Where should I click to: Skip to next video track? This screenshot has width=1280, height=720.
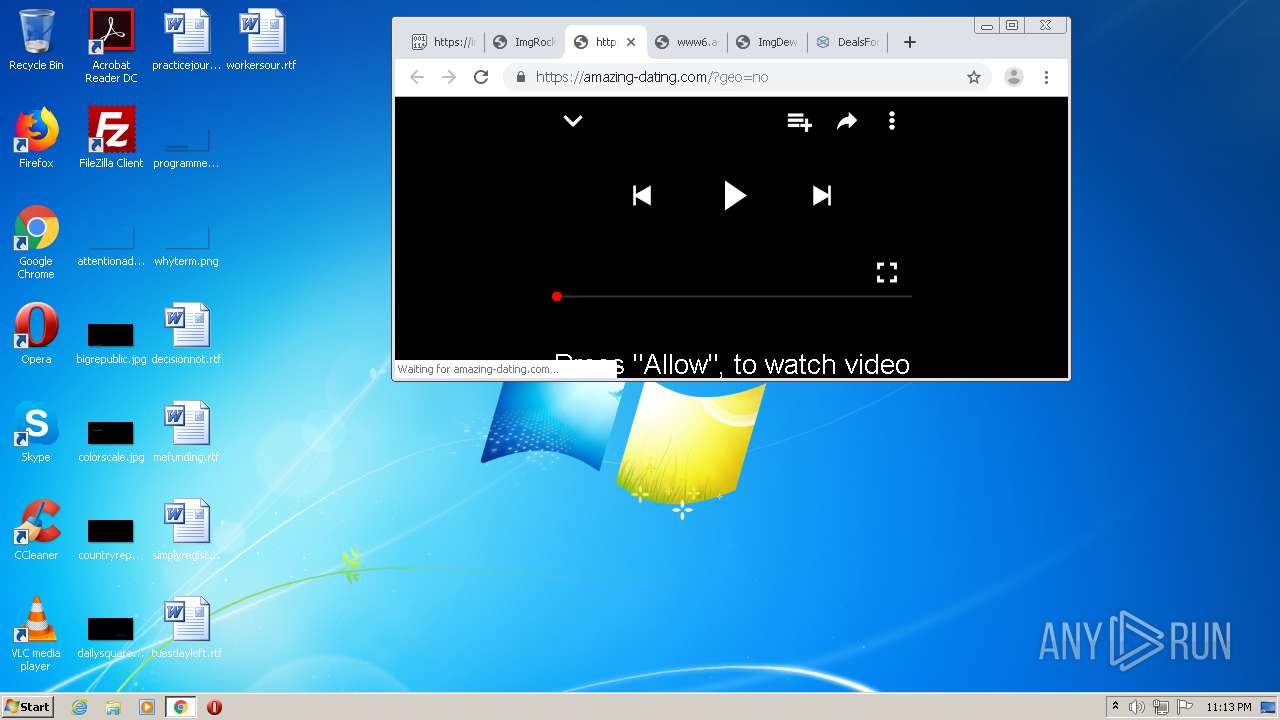(x=822, y=196)
